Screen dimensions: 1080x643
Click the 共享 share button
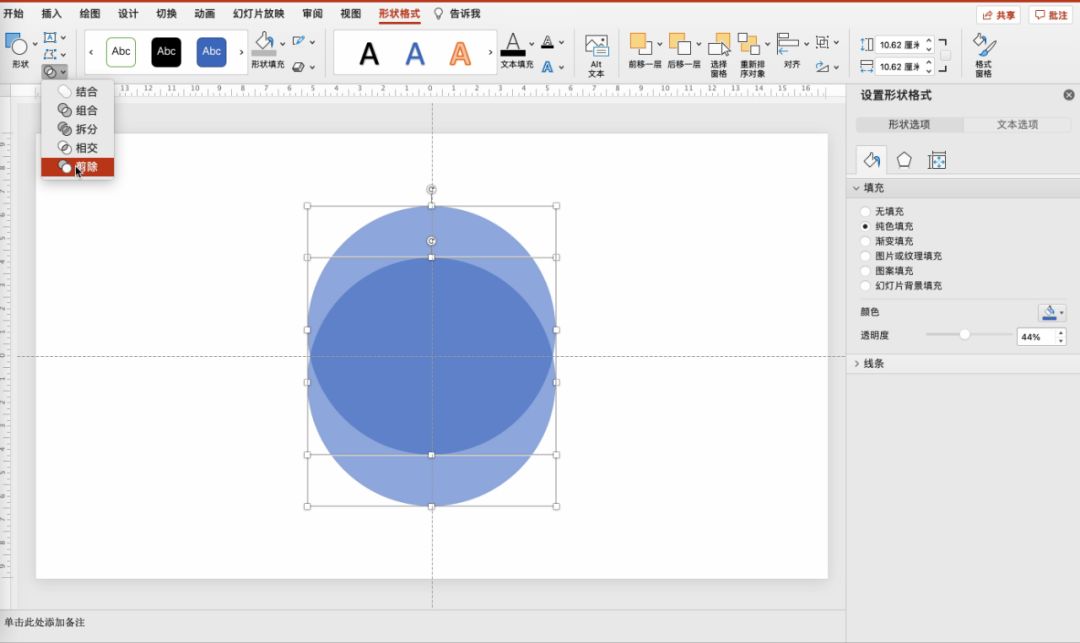click(998, 15)
